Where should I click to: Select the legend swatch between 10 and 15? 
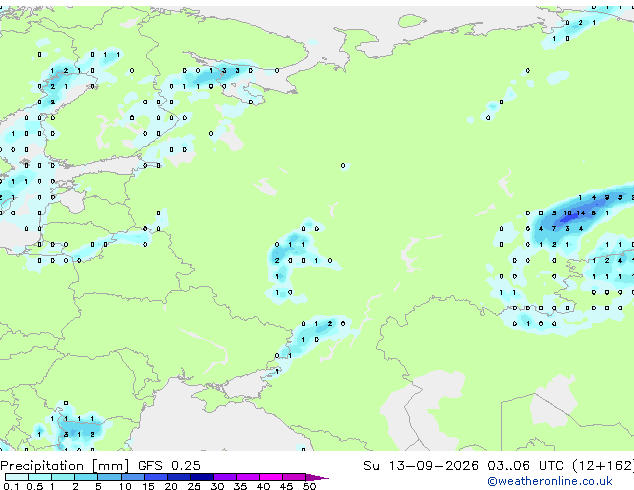click(133, 477)
